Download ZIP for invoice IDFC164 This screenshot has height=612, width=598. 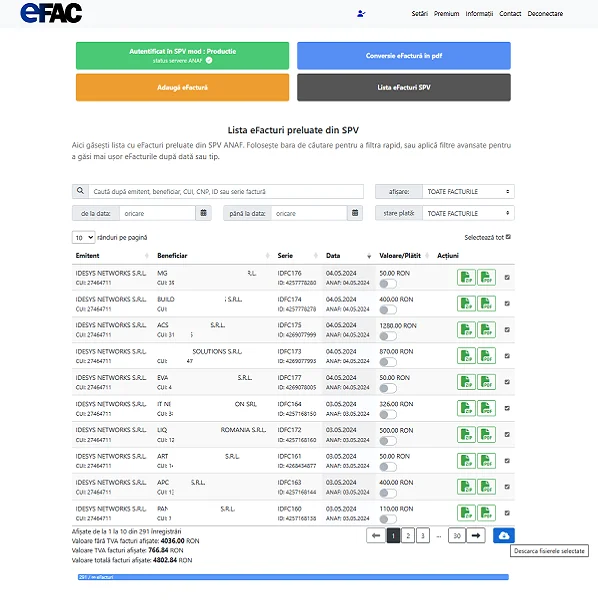(466, 408)
